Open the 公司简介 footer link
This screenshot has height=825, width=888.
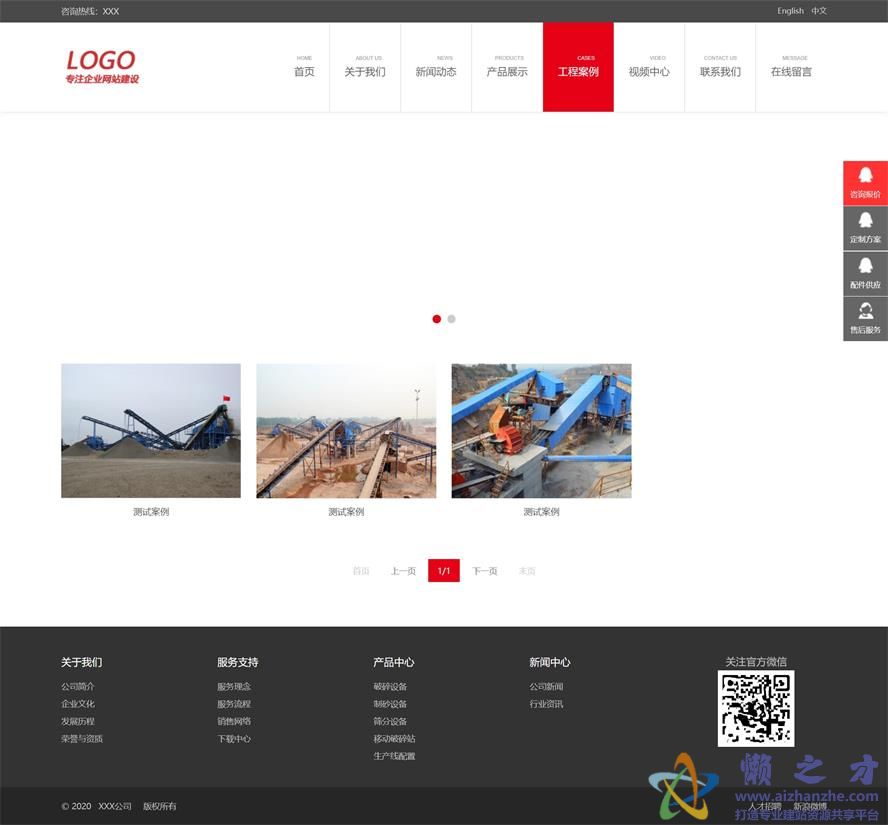[x=78, y=687]
